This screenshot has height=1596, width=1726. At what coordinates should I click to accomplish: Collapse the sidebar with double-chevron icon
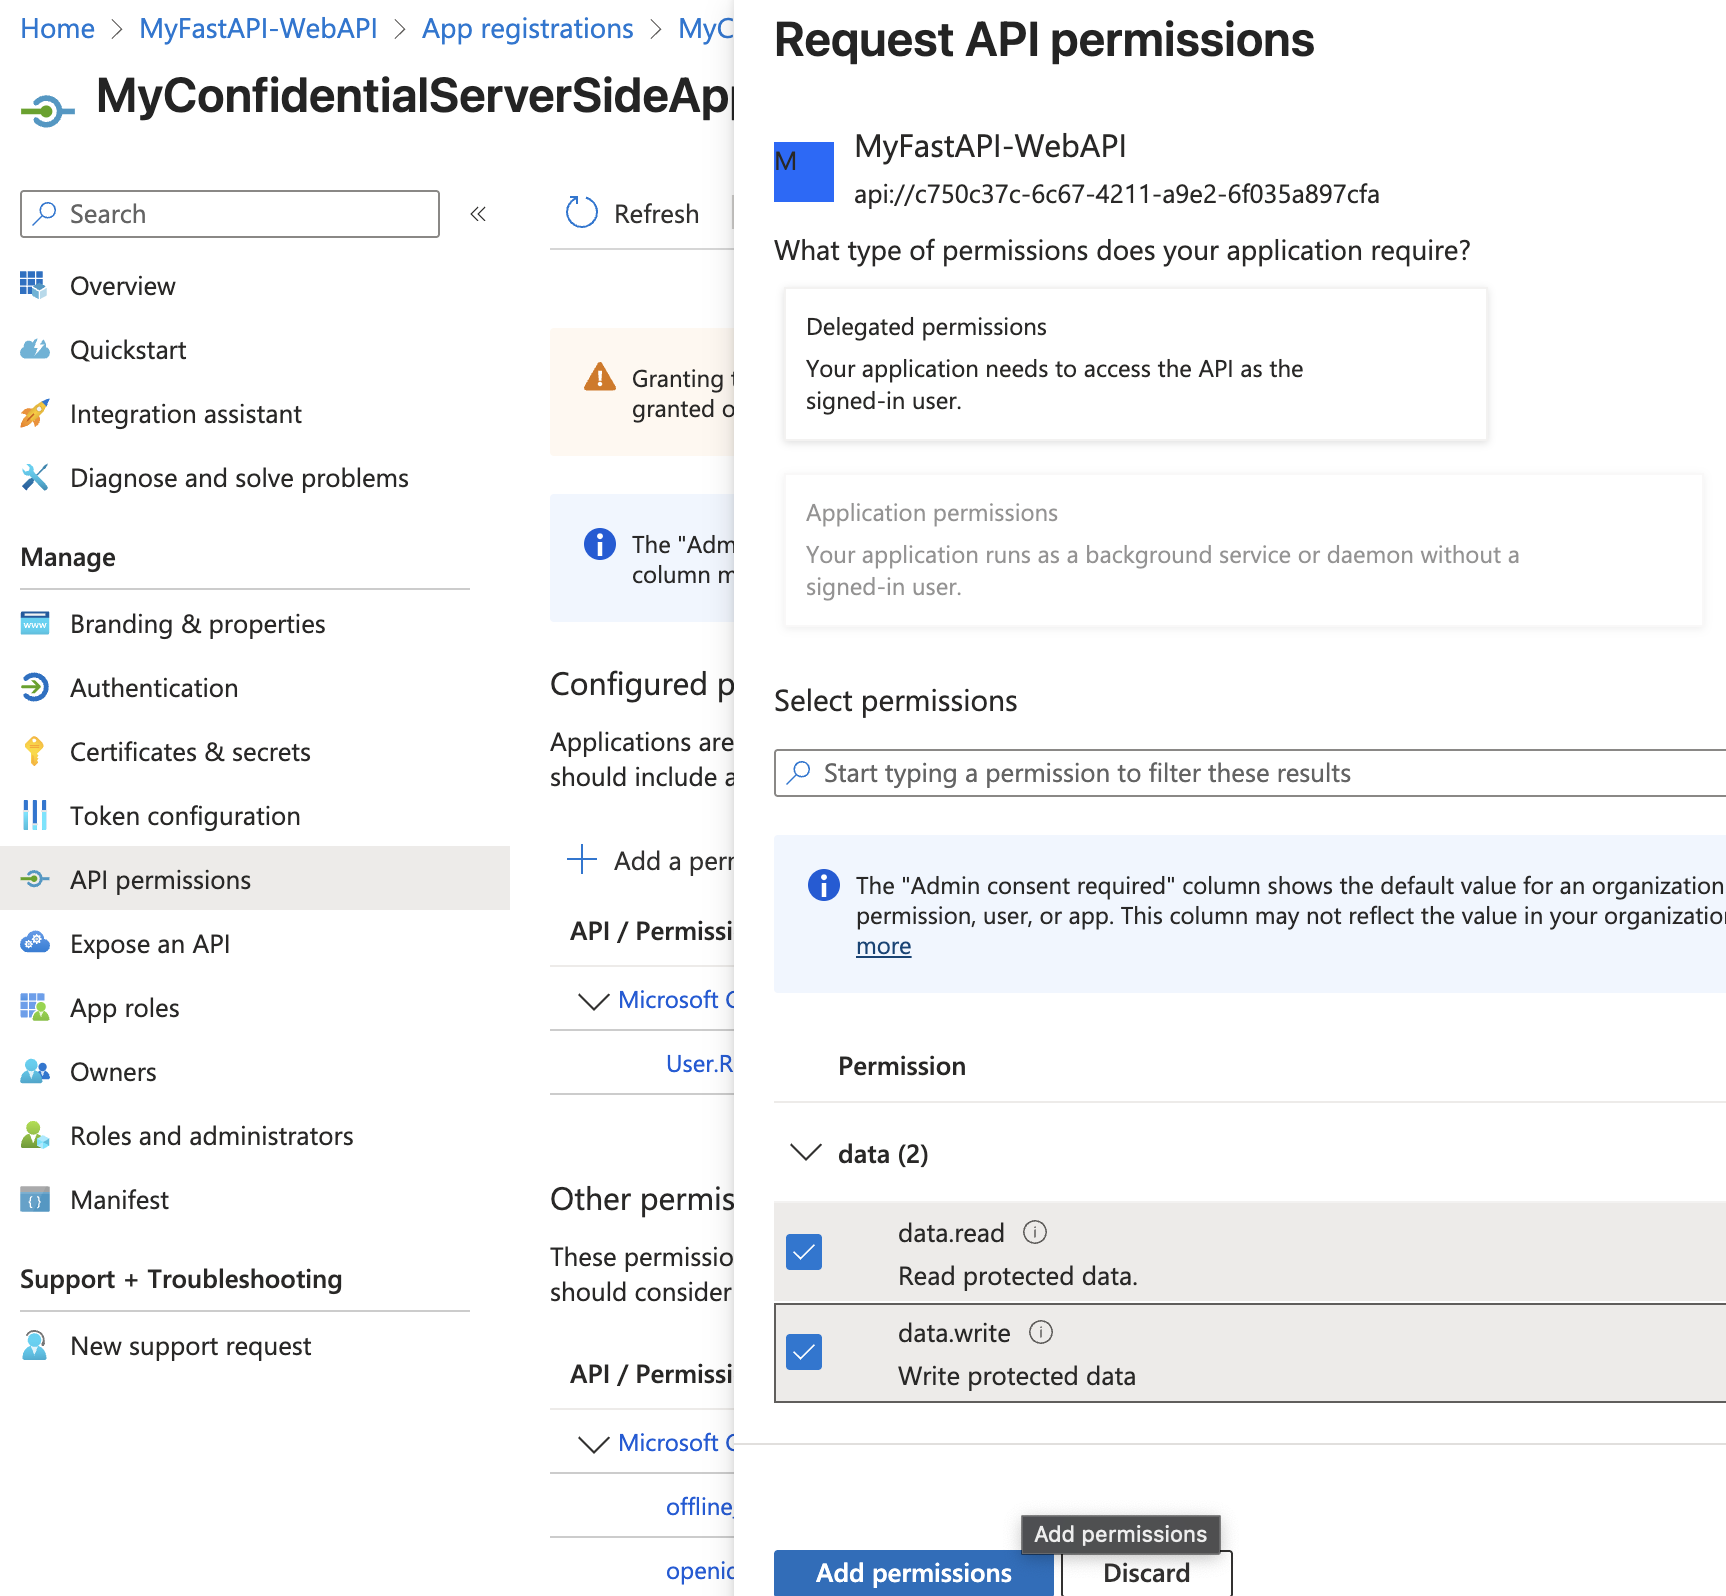[x=478, y=214]
